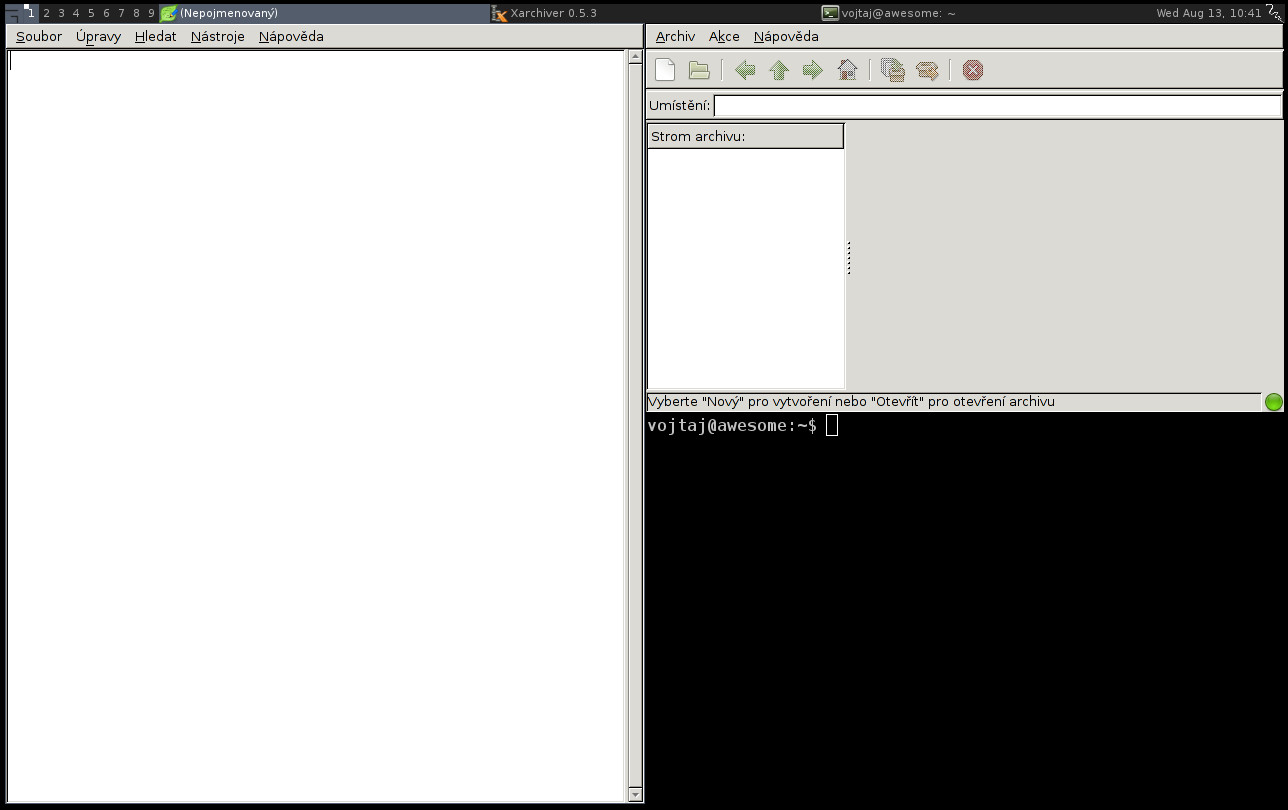
Task: Click the Umístění: label
Action: pyautogui.click(x=680, y=106)
